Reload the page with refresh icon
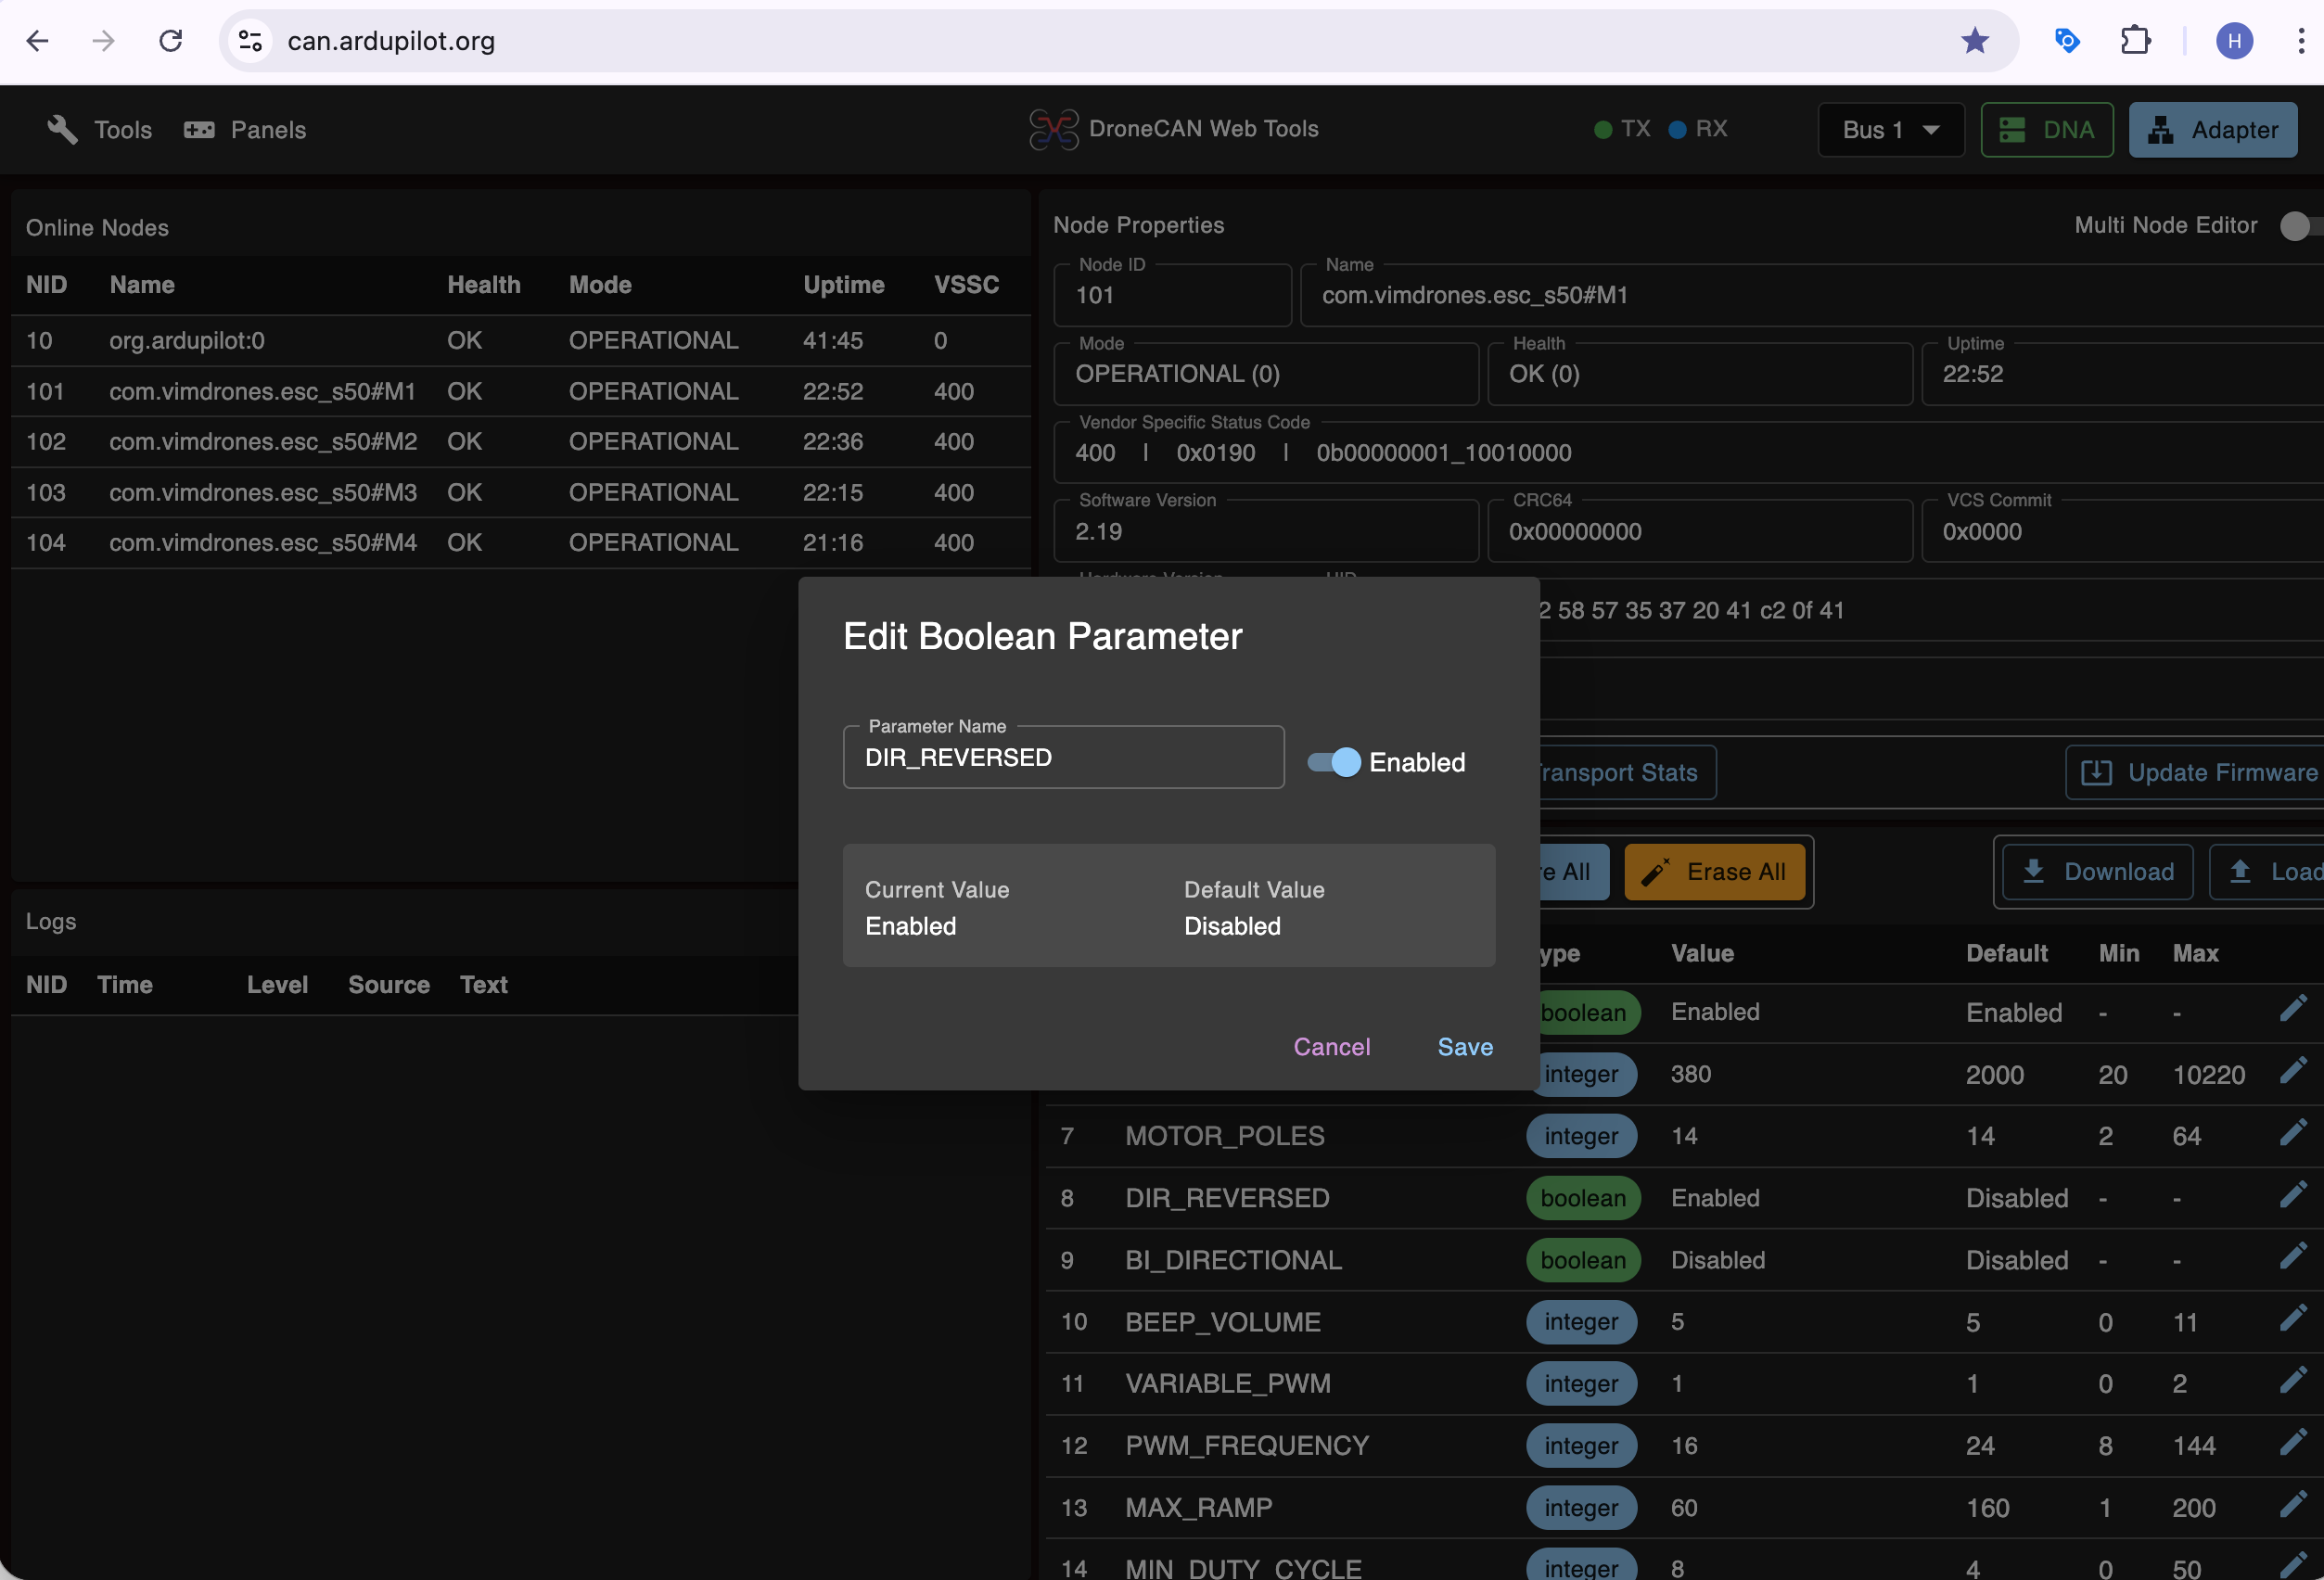 [171, 41]
